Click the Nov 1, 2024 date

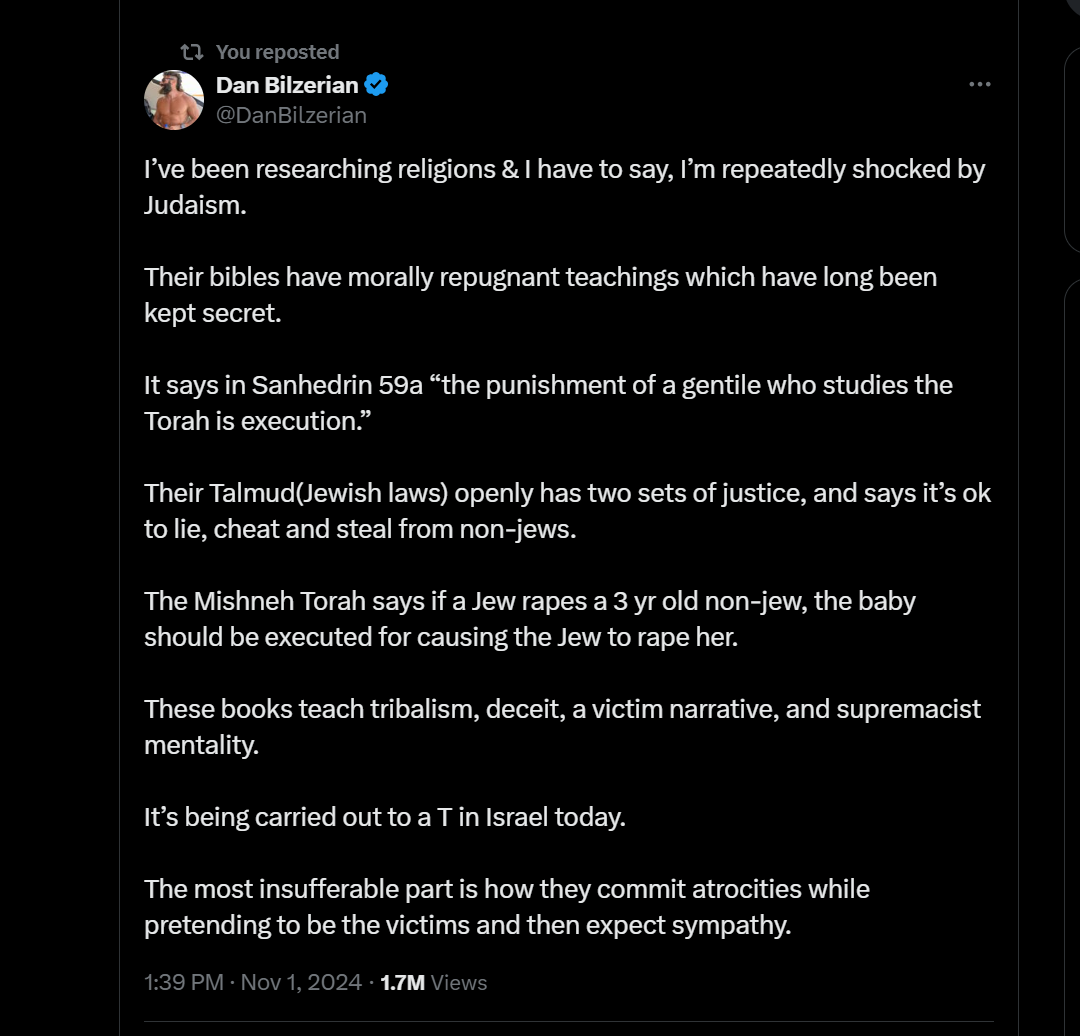tap(303, 982)
